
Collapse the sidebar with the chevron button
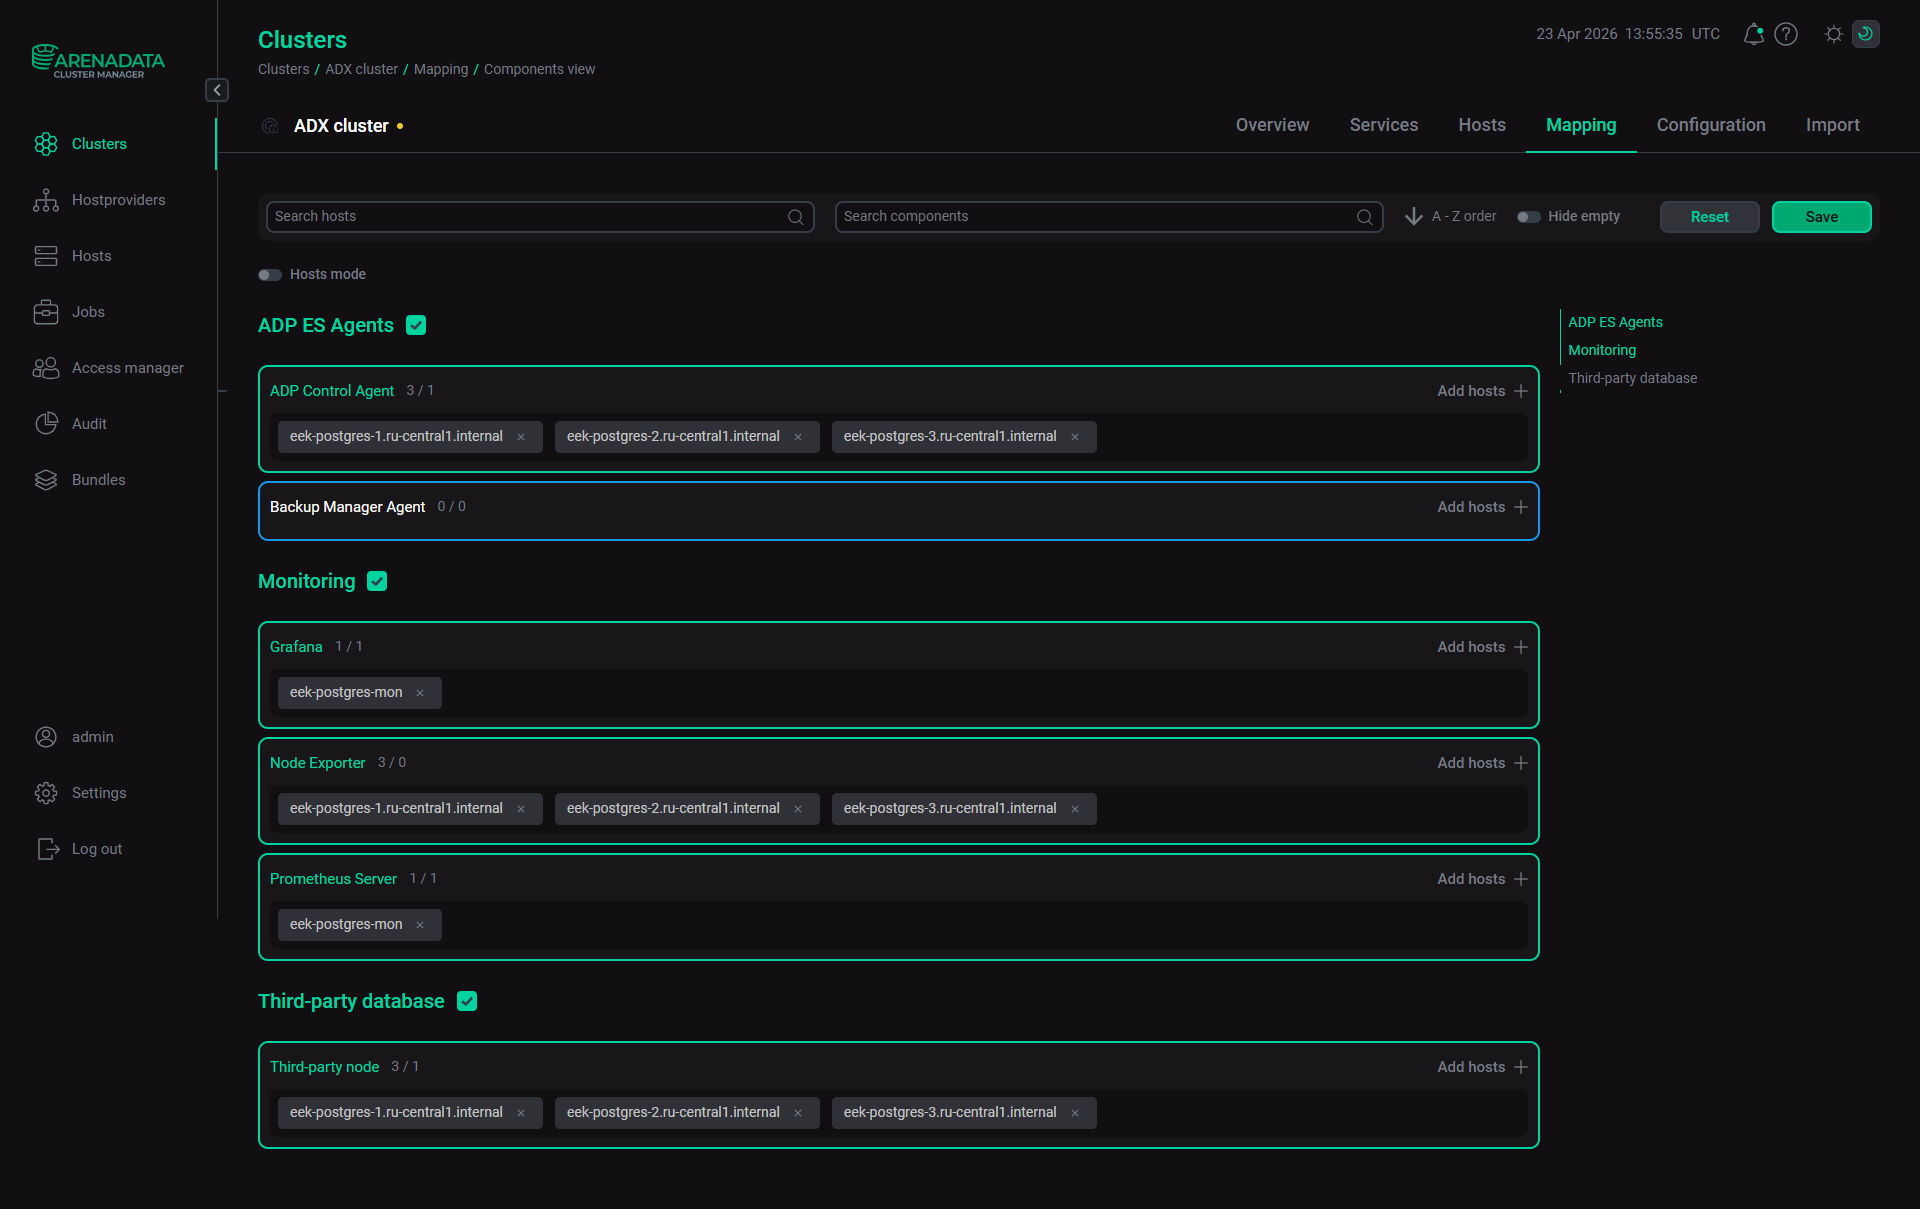coord(217,90)
